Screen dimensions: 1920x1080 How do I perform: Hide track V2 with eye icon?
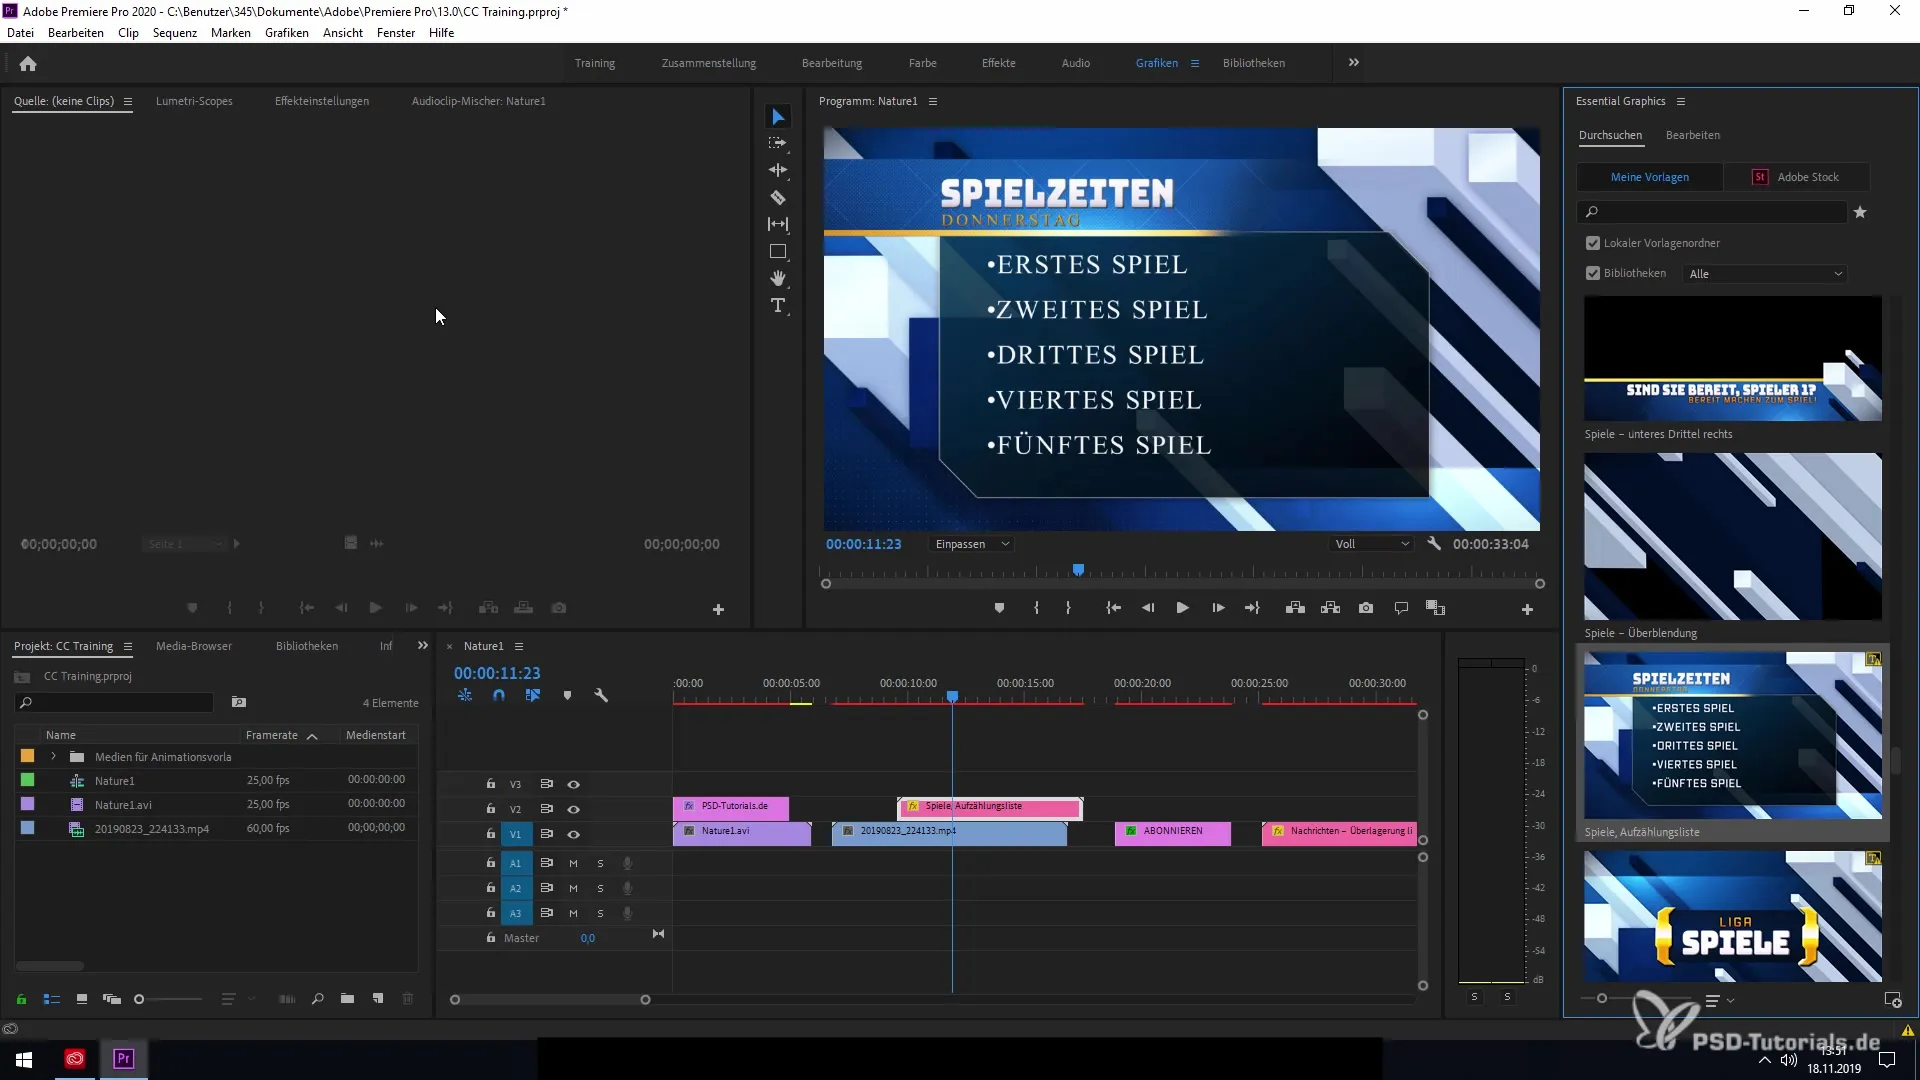573,809
